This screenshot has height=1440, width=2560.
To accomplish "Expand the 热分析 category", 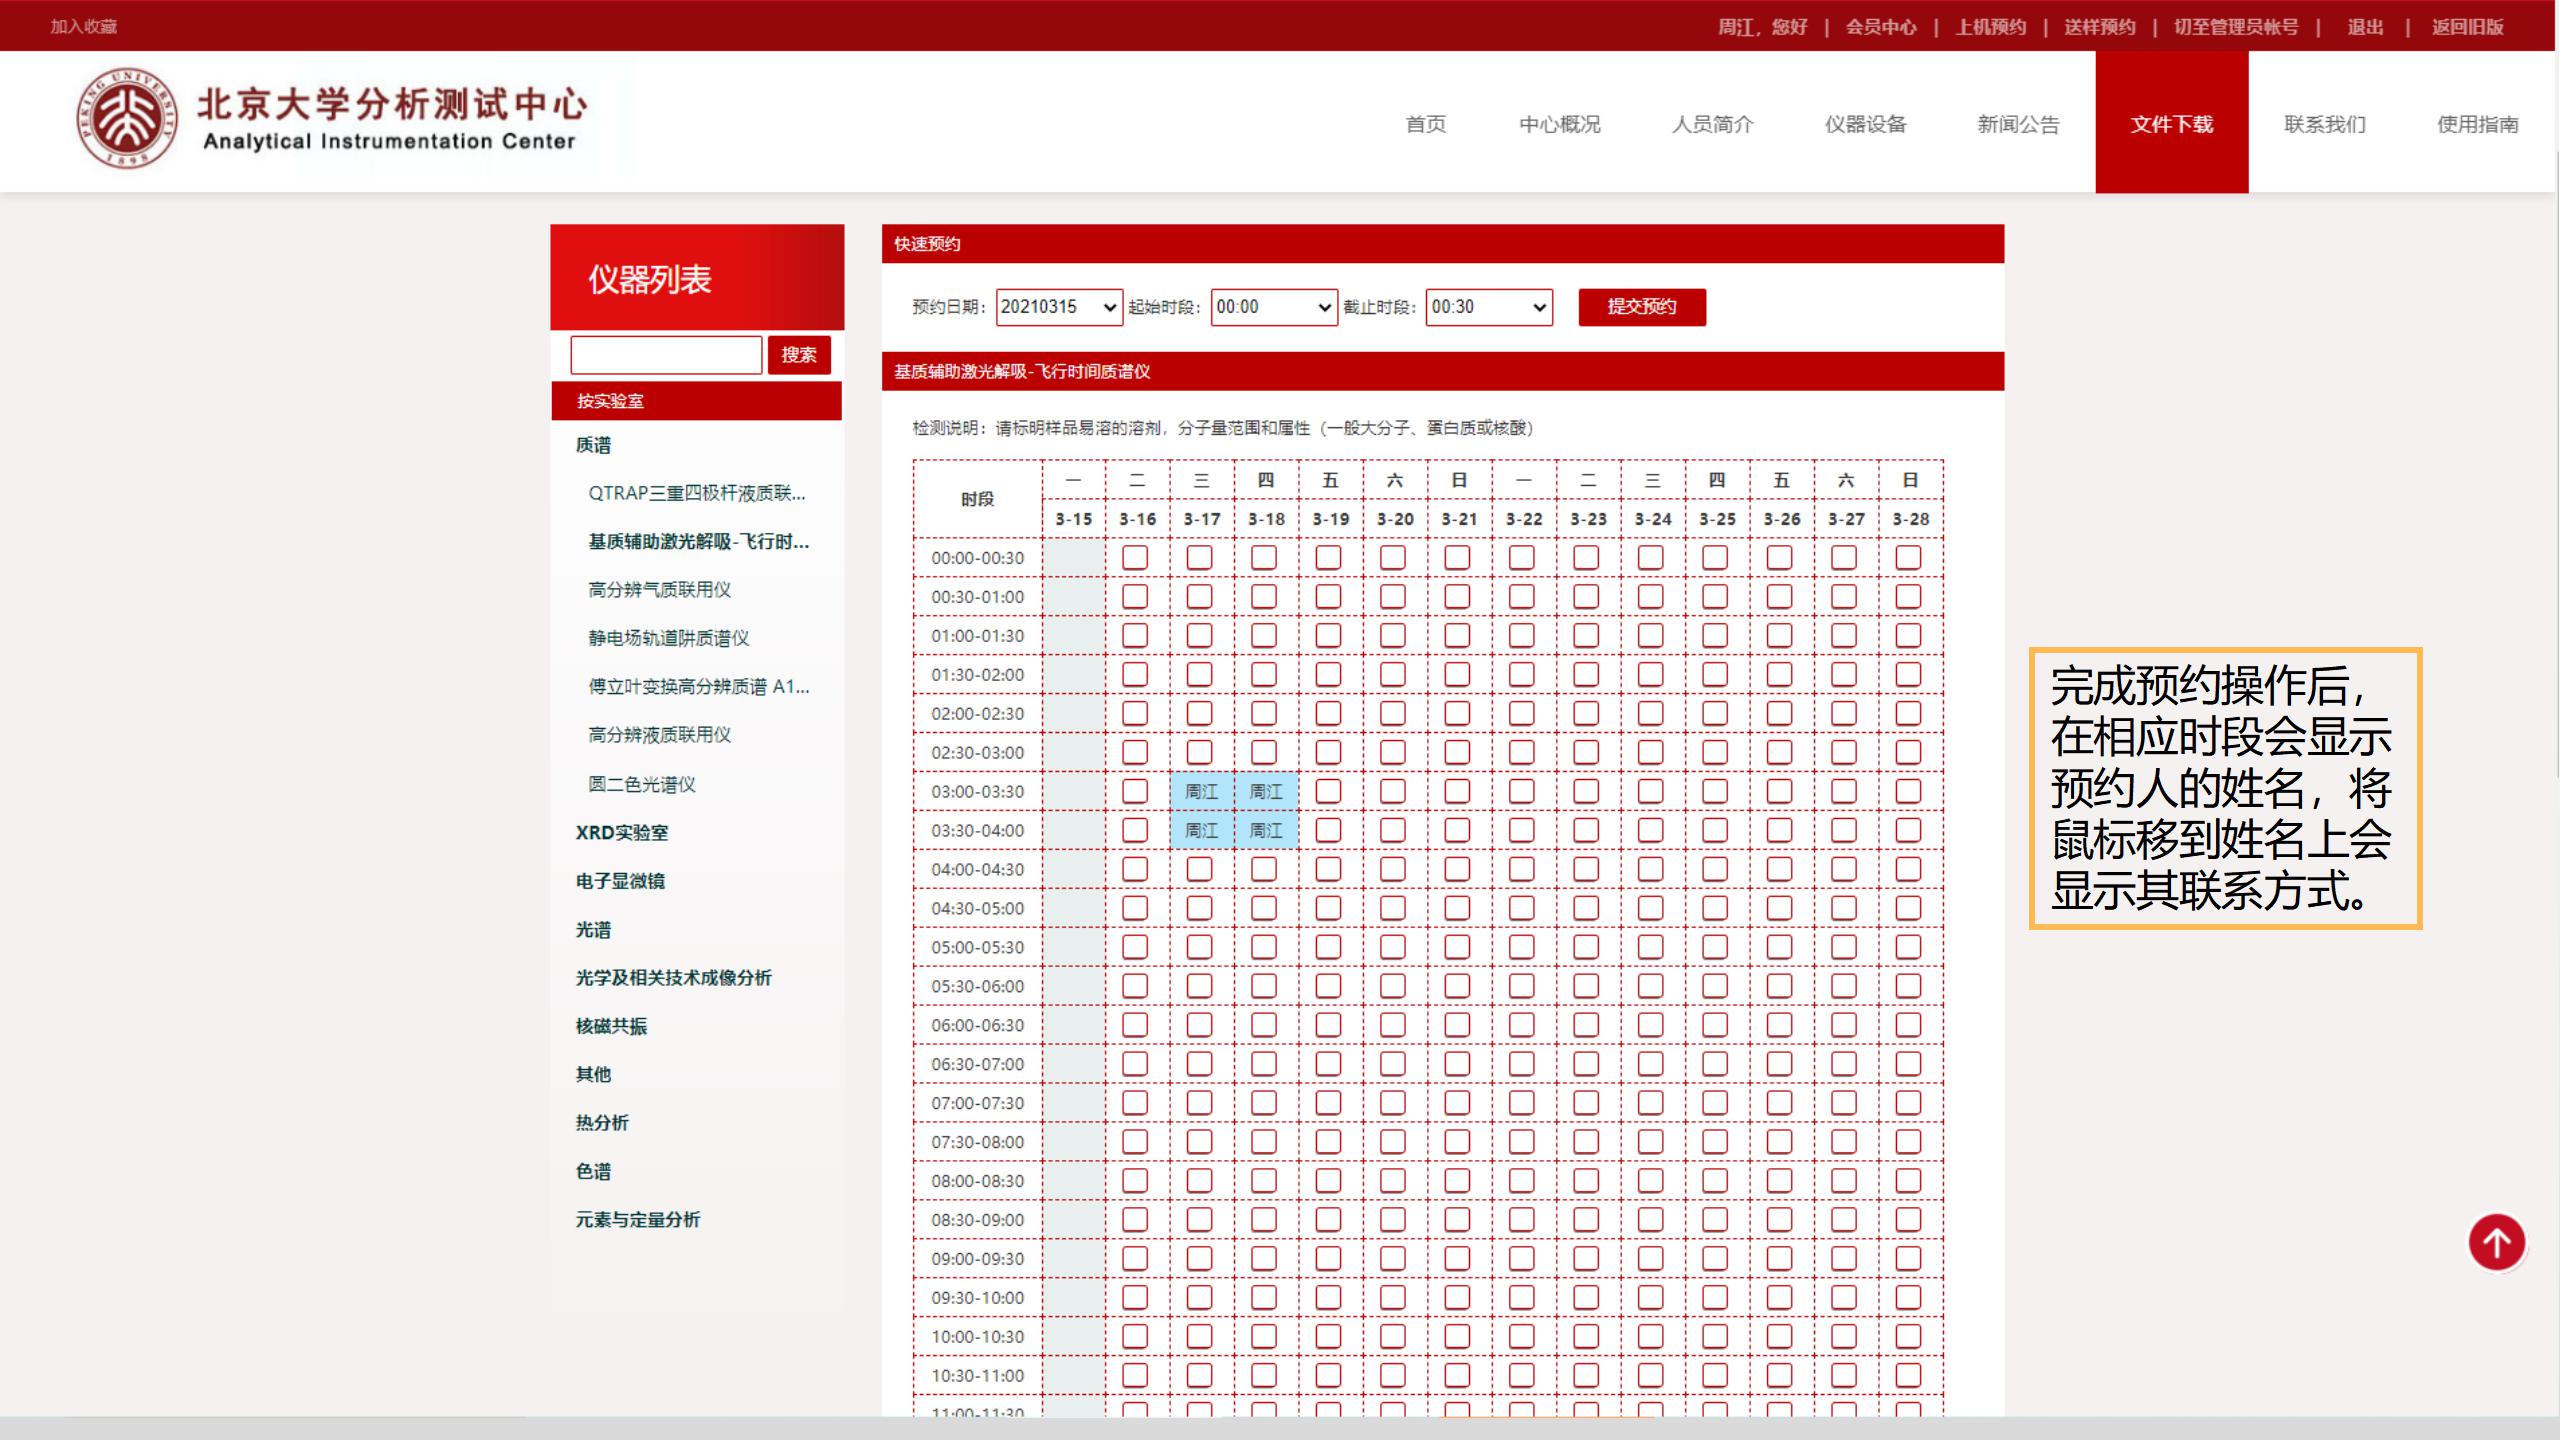I will 602,1123.
